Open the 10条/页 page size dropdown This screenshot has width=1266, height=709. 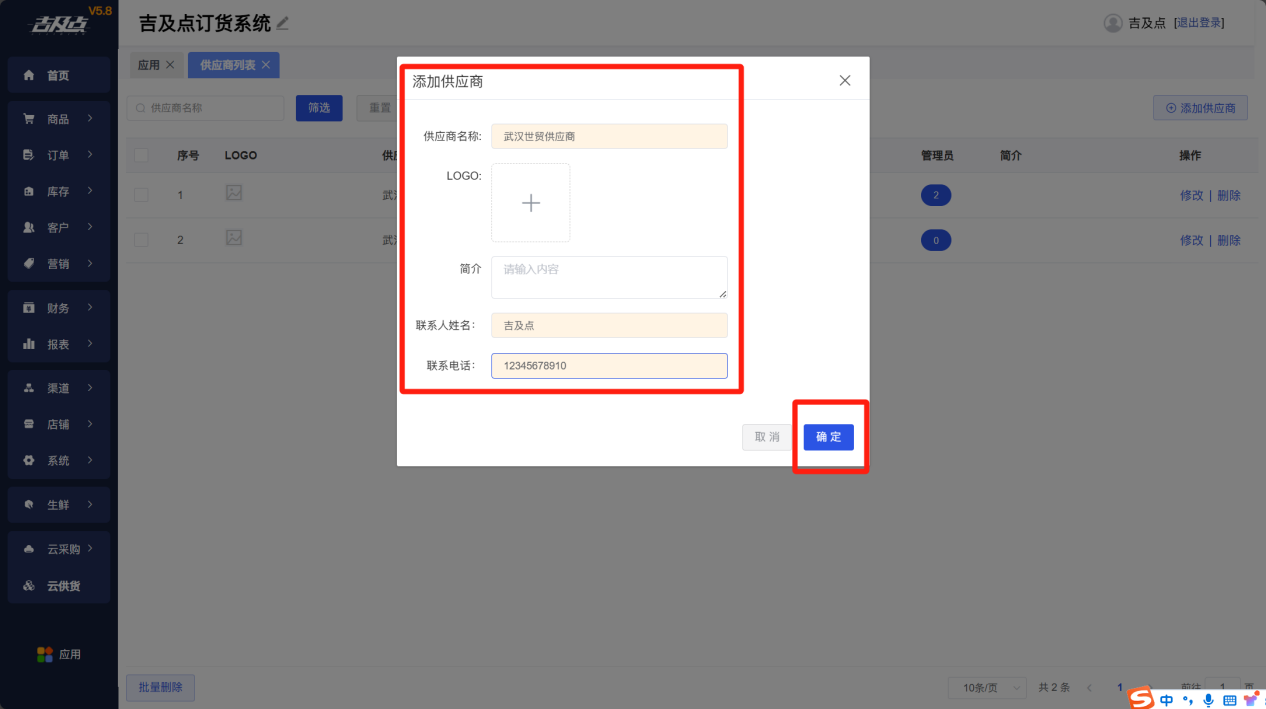tap(987, 688)
